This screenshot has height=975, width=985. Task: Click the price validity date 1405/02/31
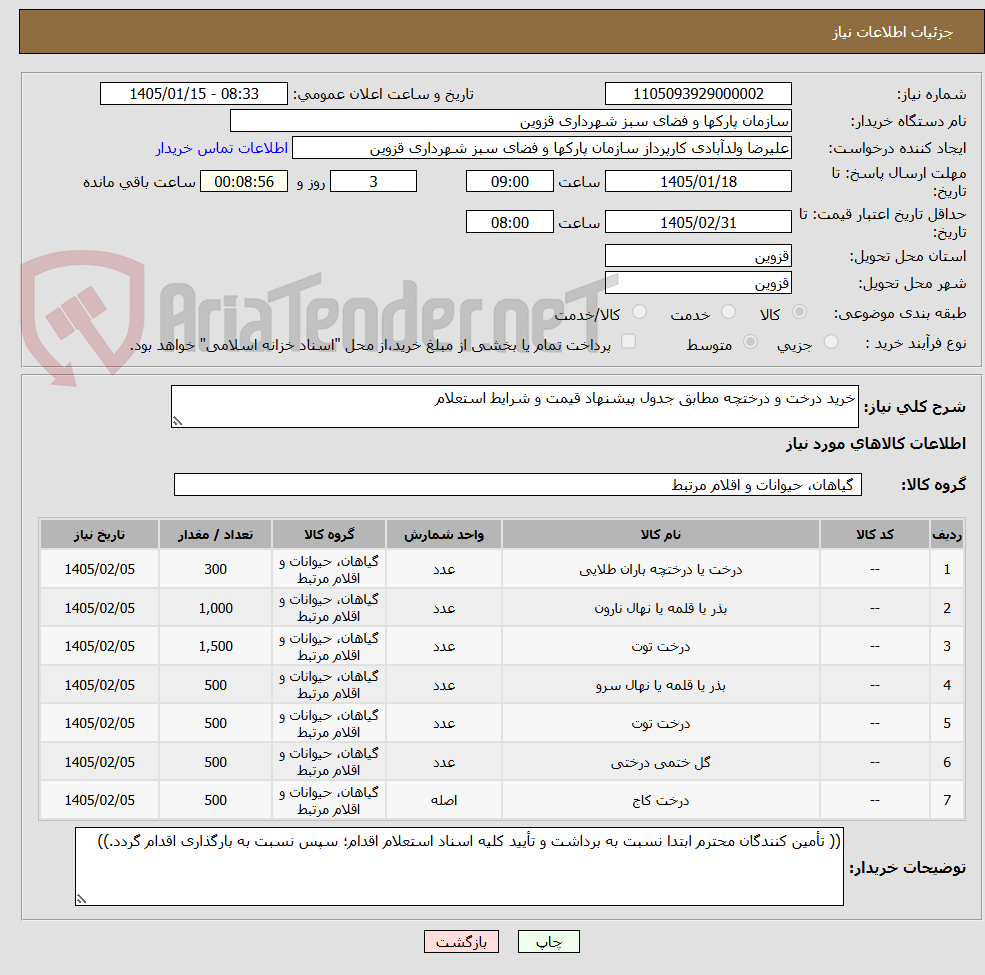pyautogui.click(x=698, y=222)
